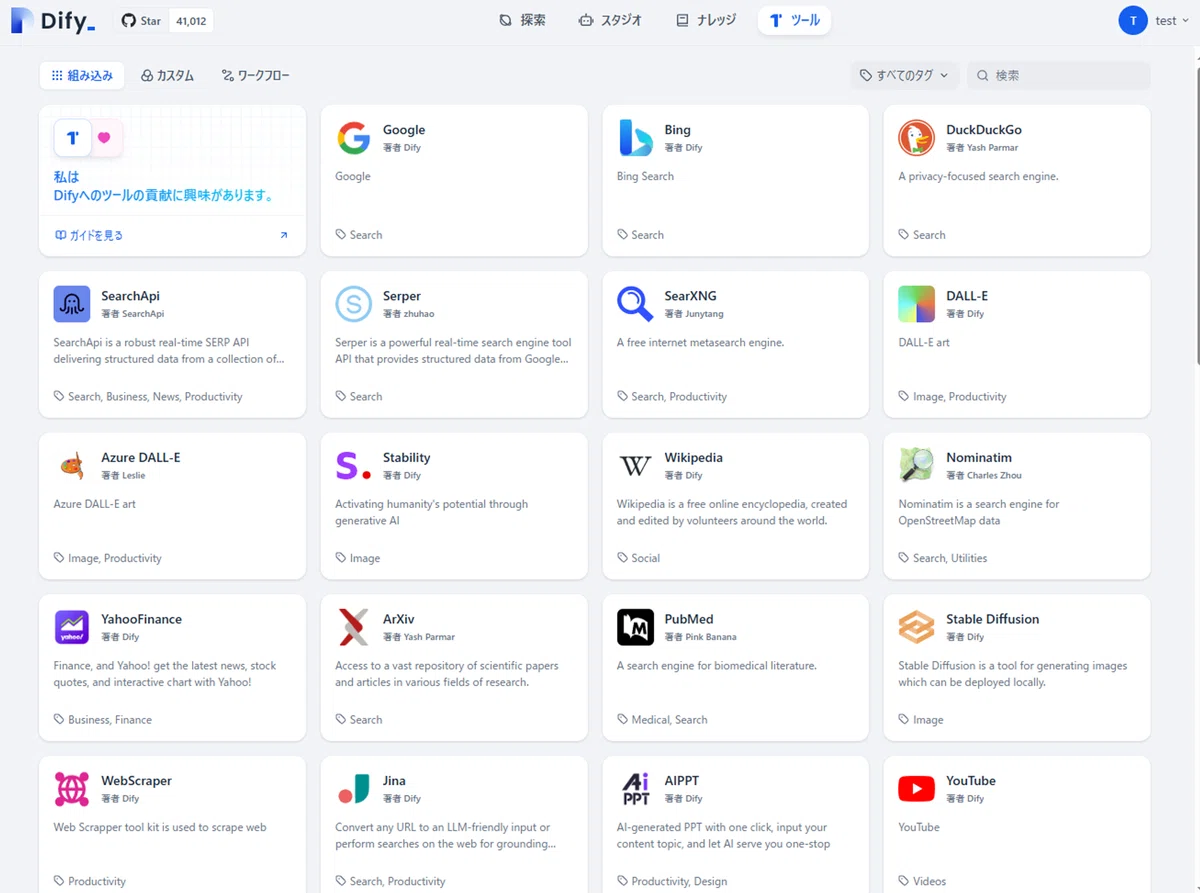Click the 'Search, Business, News, Productivity' tags
The height and width of the screenshot is (893, 1200).
pyautogui.click(x=155, y=397)
